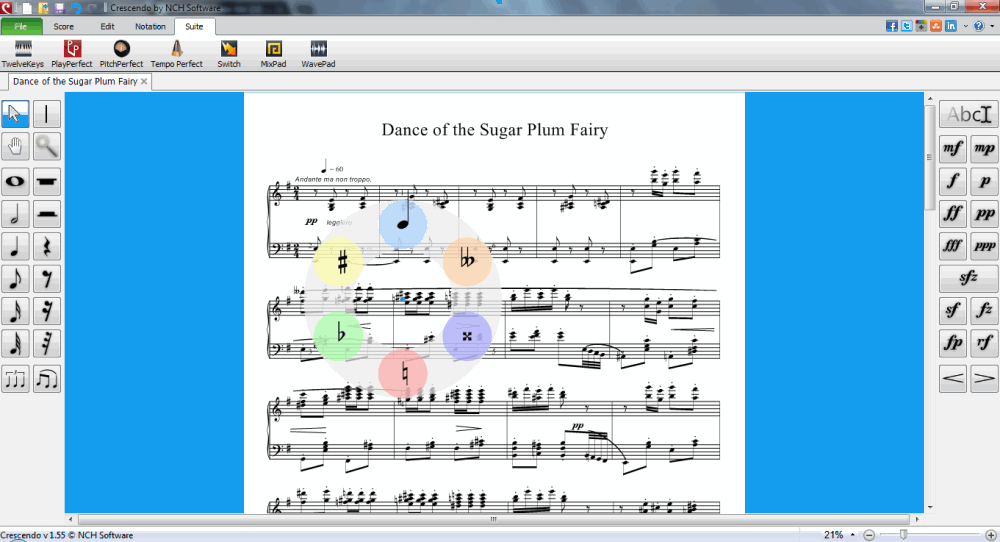
Task: Switch to the Score tab
Action: [64, 27]
